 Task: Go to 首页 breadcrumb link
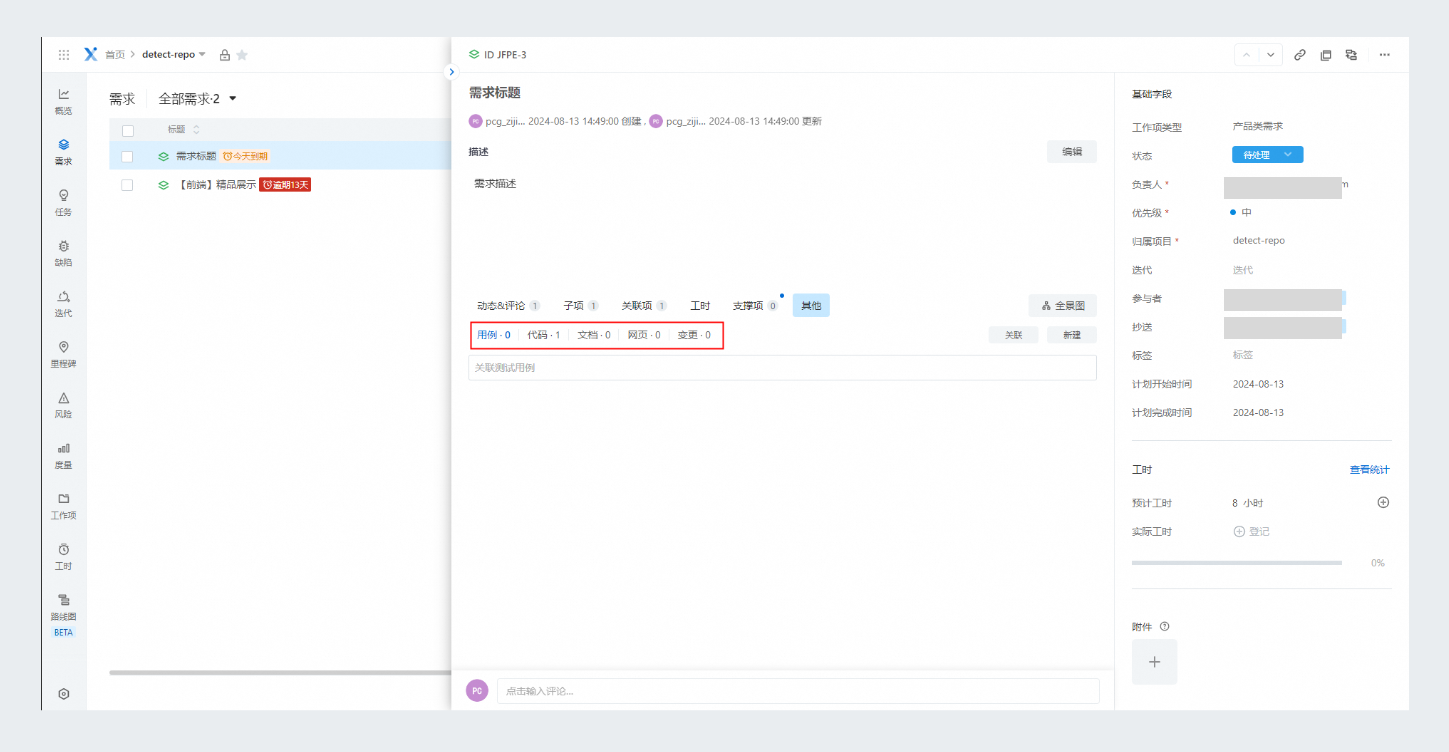point(115,55)
